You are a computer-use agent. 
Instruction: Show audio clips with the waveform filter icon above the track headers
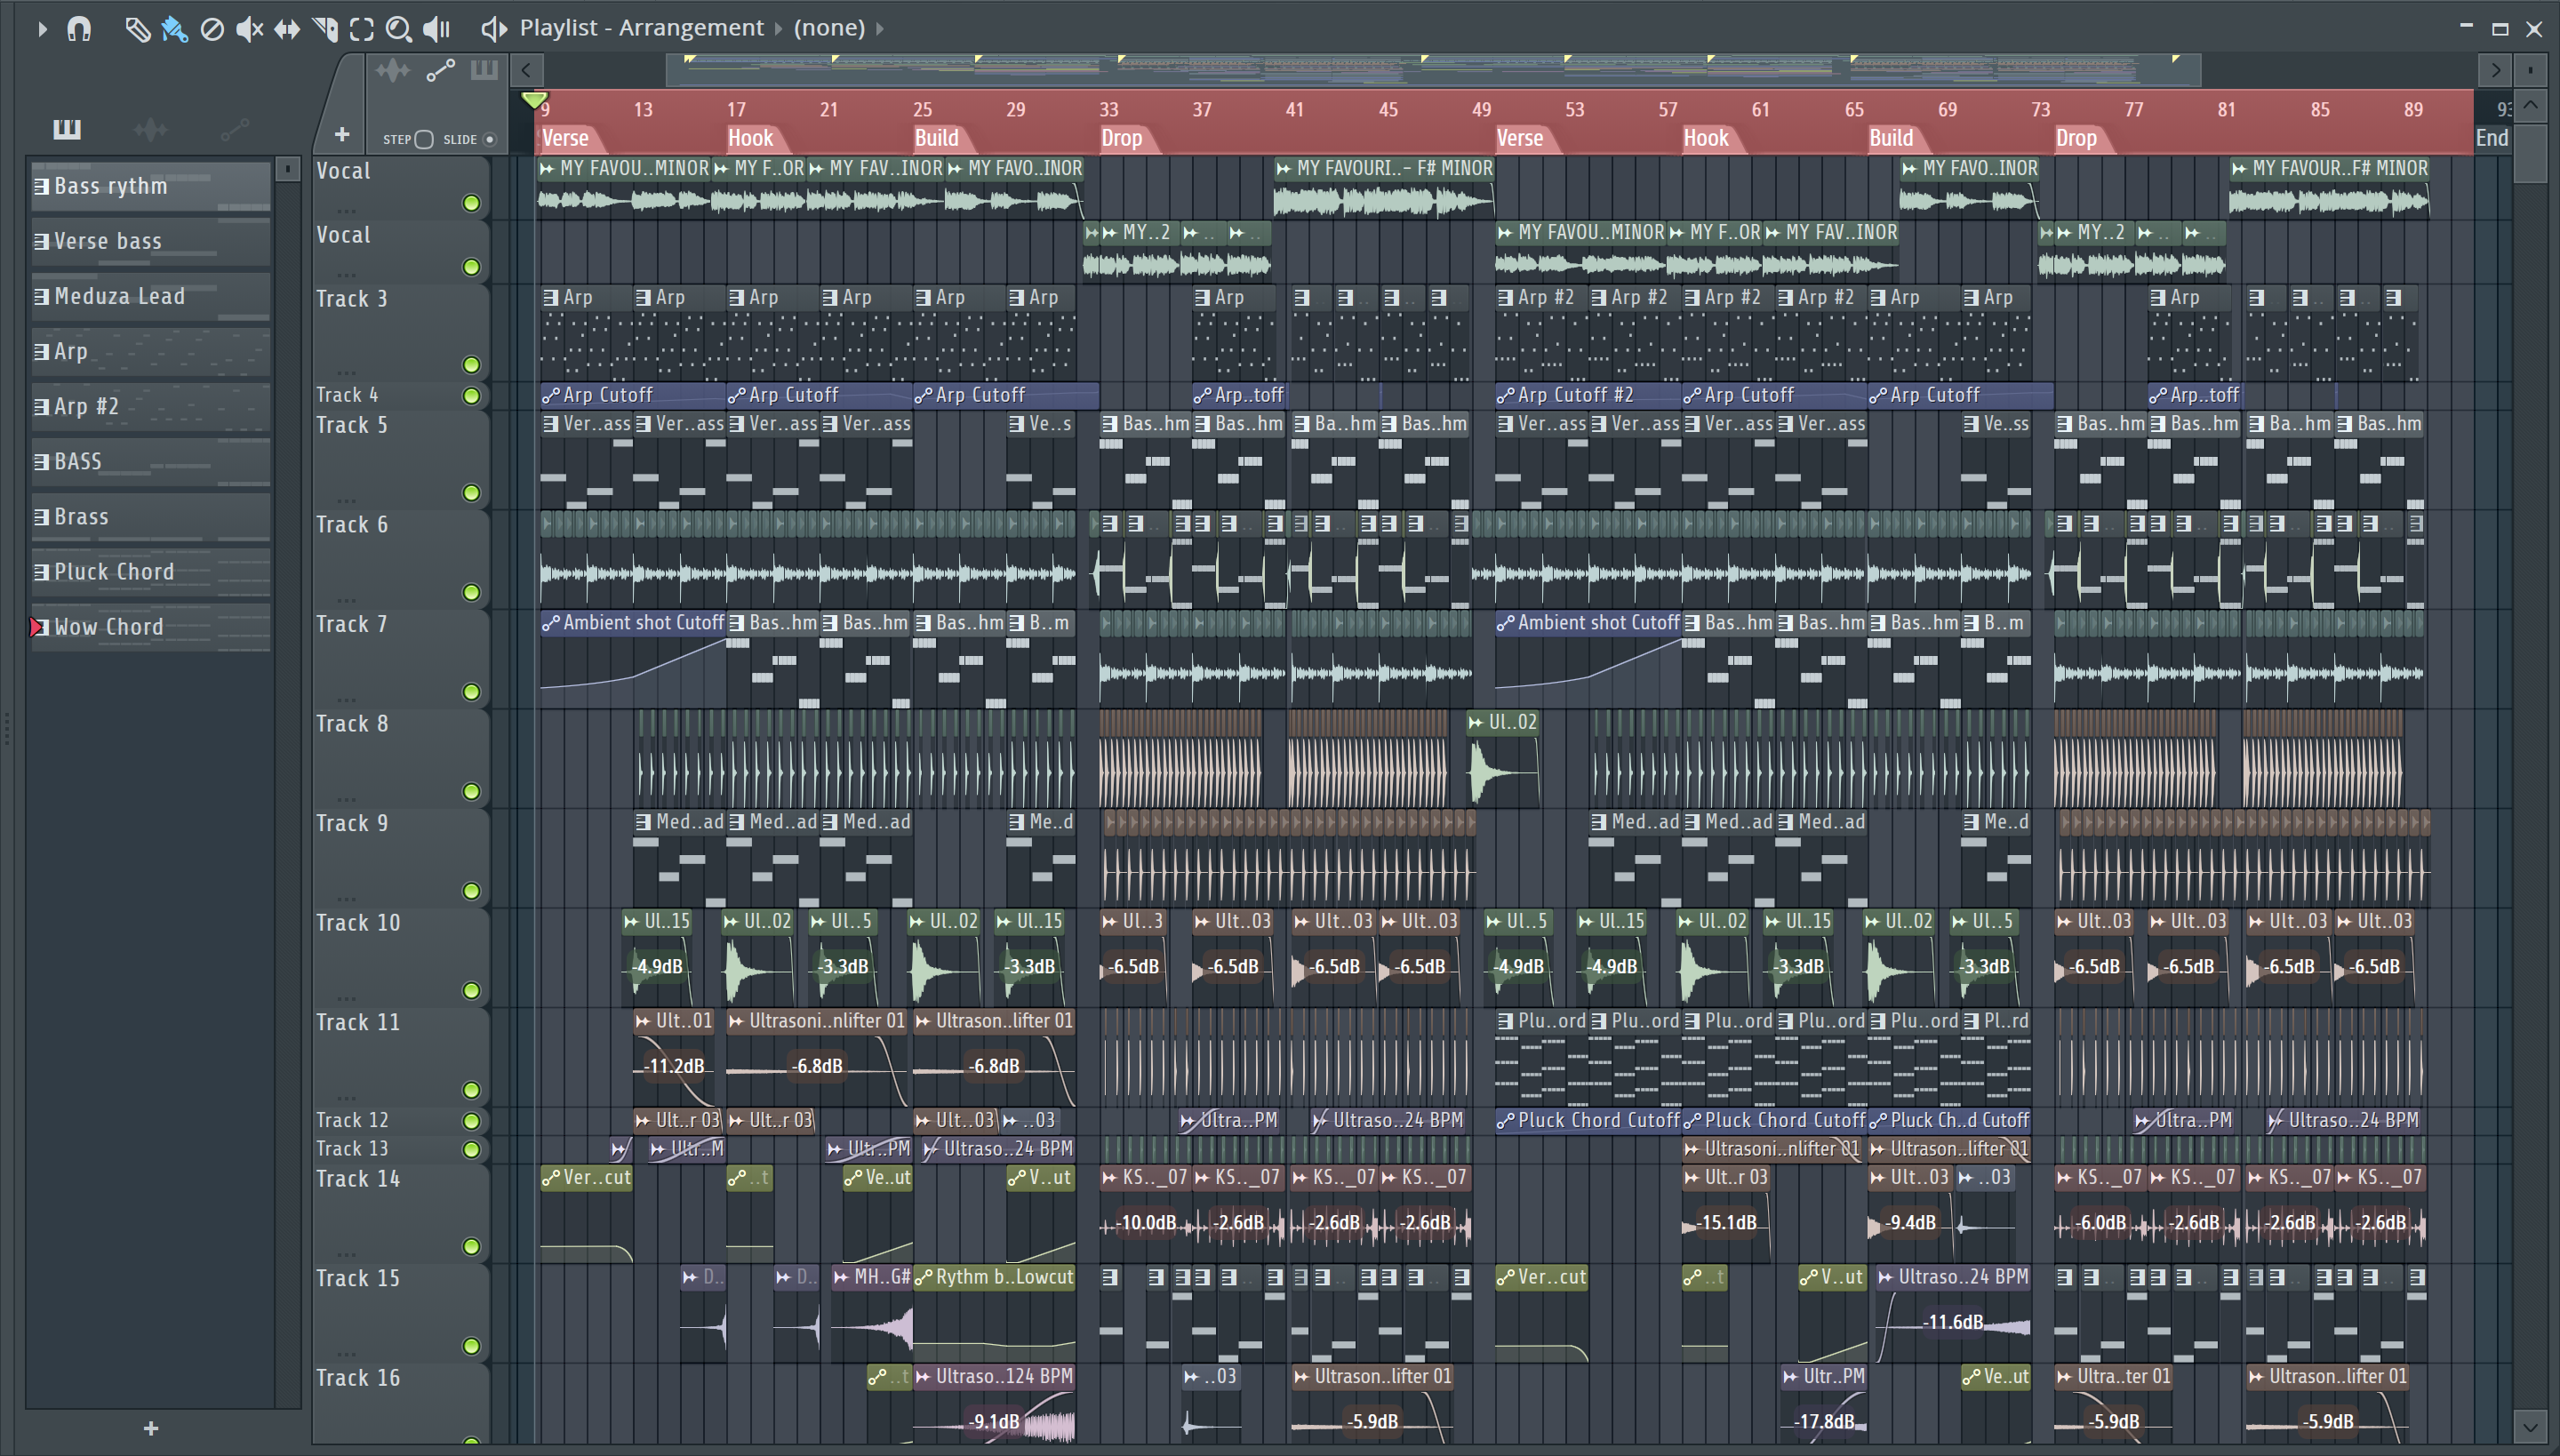(393, 70)
